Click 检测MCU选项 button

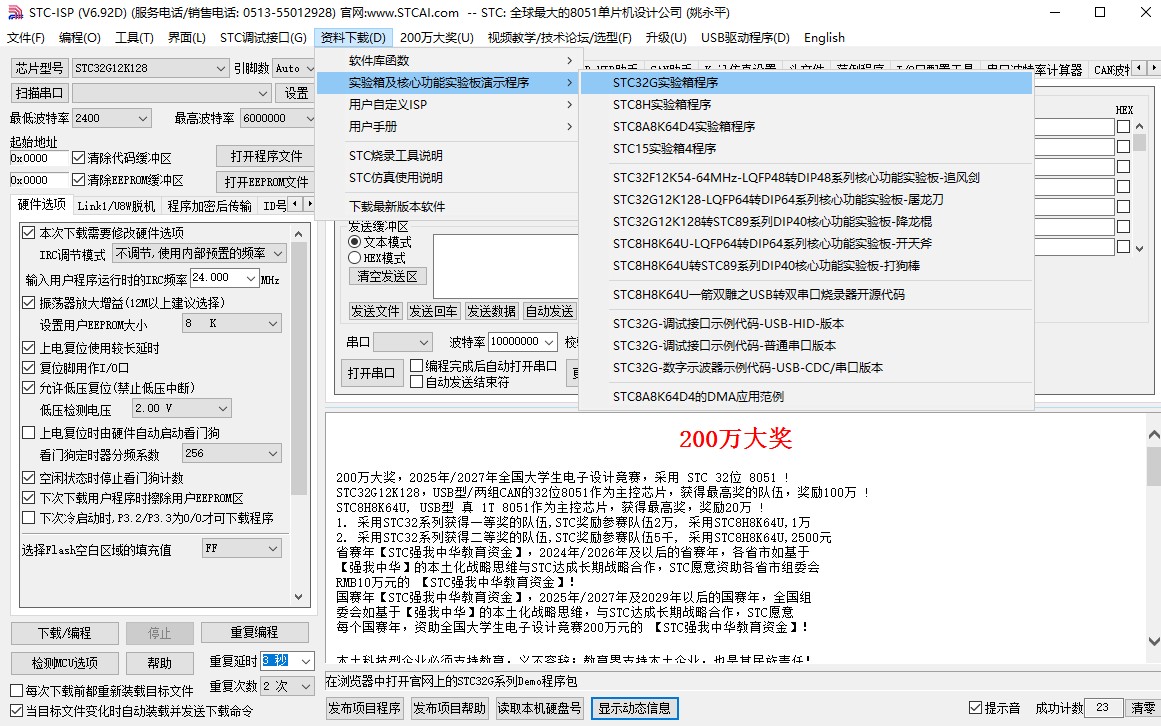coord(64,663)
